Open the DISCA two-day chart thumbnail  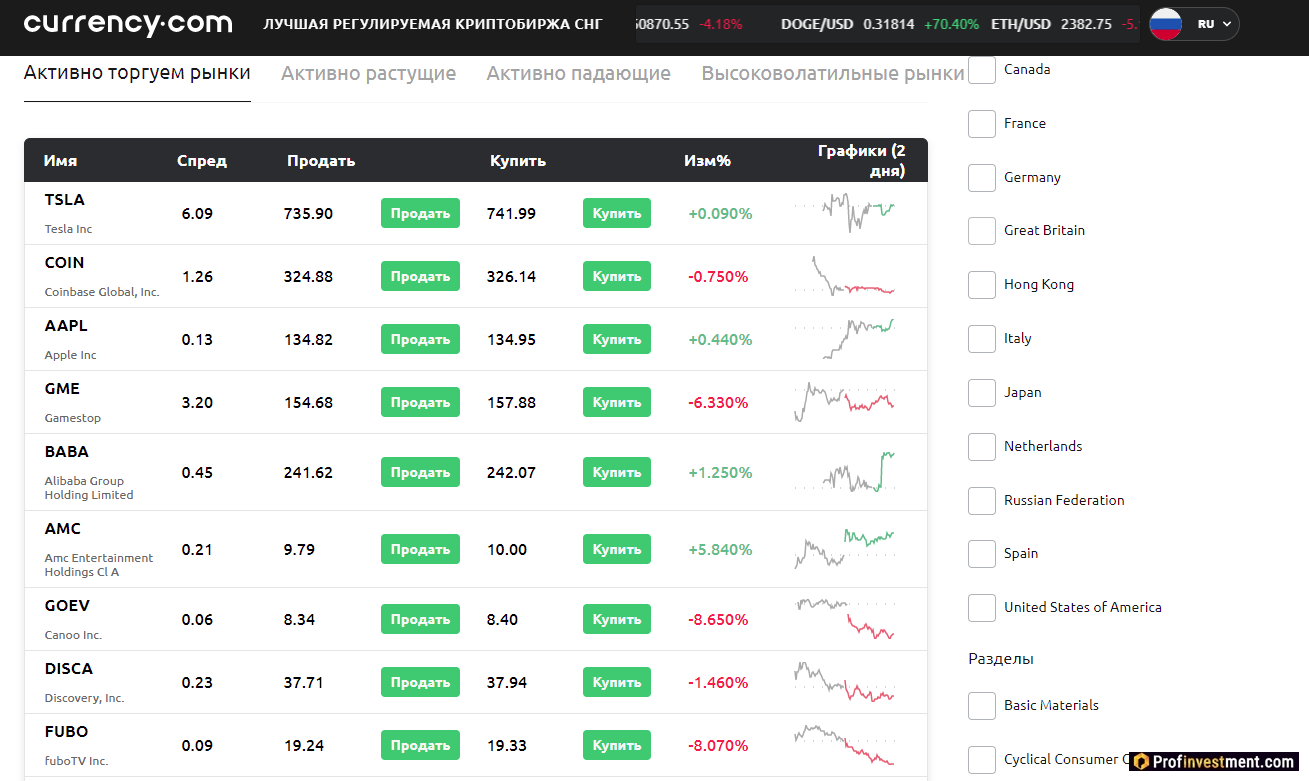[845, 682]
